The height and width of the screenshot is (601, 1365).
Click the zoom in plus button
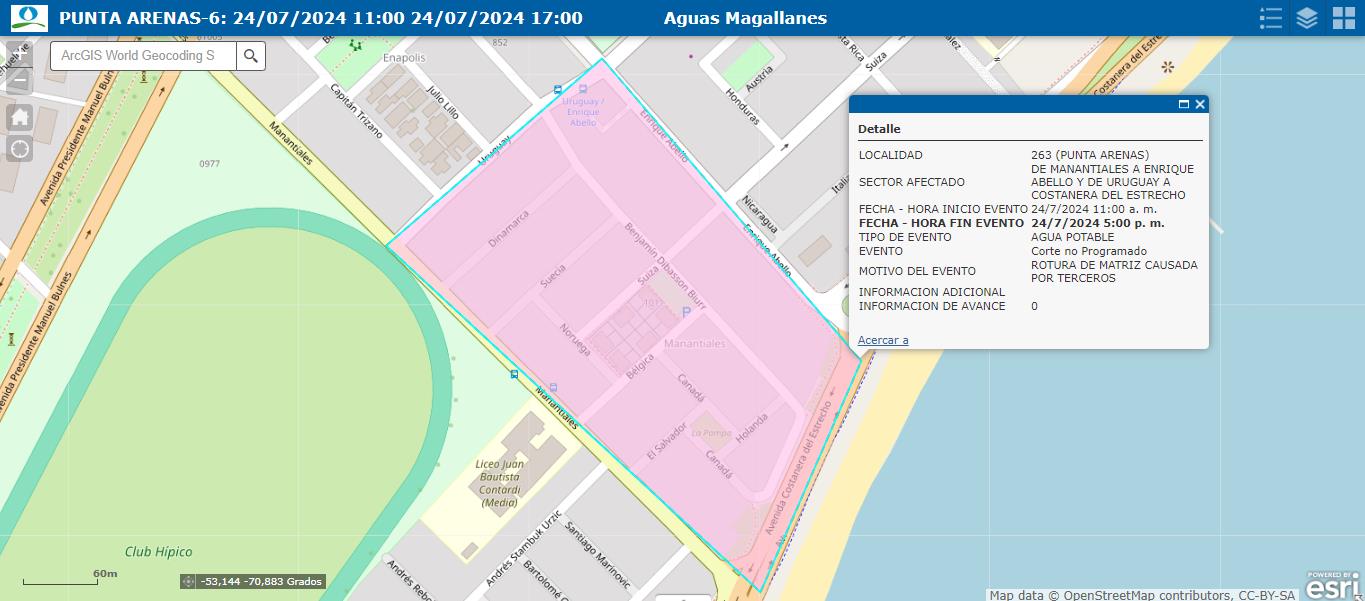tap(20, 53)
